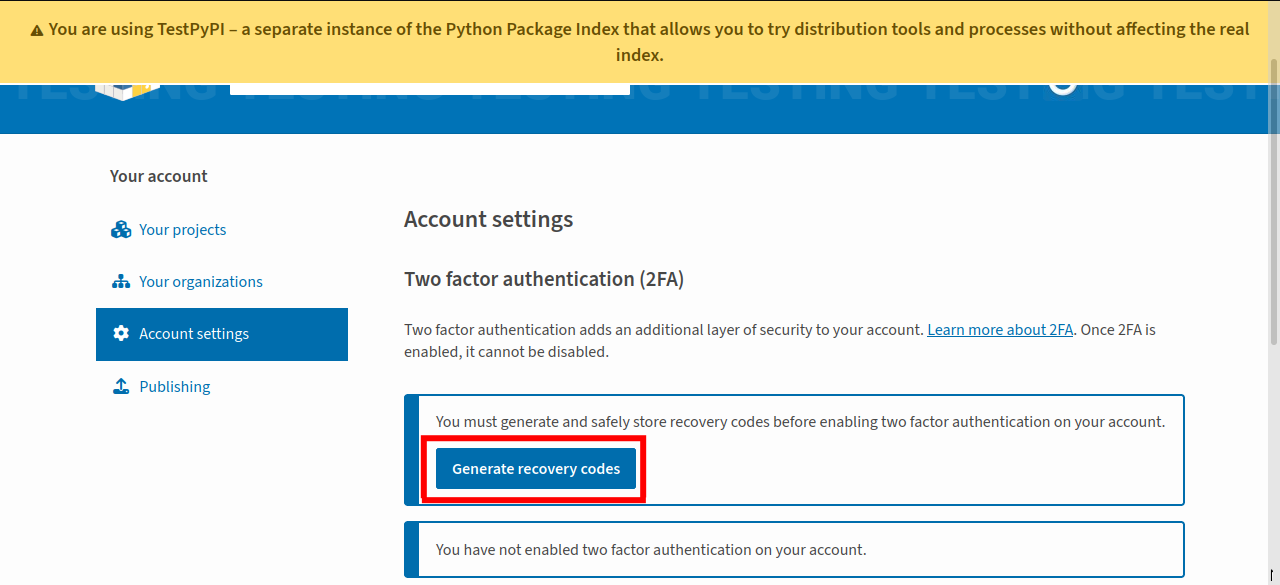Image resolution: width=1280 pixels, height=585 pixels.
Task: Click the sitemap icon beside Your organizations
Action: click(x=121, y=282)
